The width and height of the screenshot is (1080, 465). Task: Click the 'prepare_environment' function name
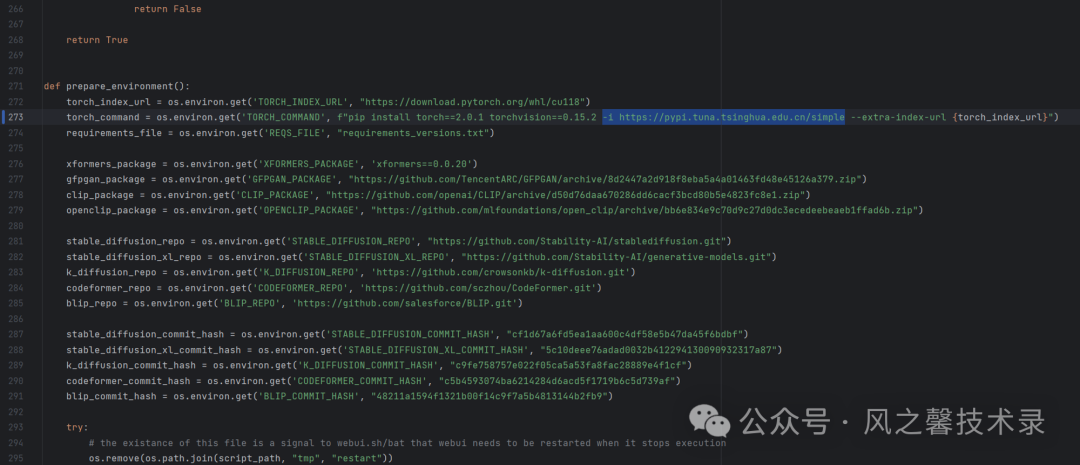[122, 86]
